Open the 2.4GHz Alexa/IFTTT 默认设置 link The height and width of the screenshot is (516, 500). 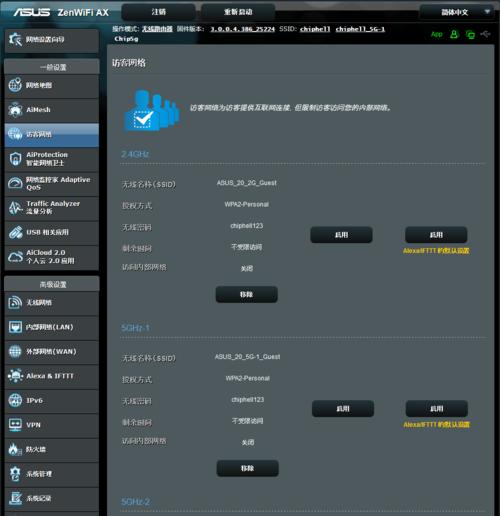click(x=436, y=251)
